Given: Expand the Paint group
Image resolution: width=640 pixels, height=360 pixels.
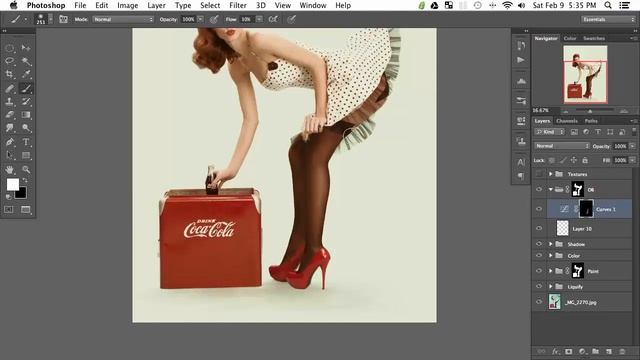Looking at the screenshot, I should [551, 271].
